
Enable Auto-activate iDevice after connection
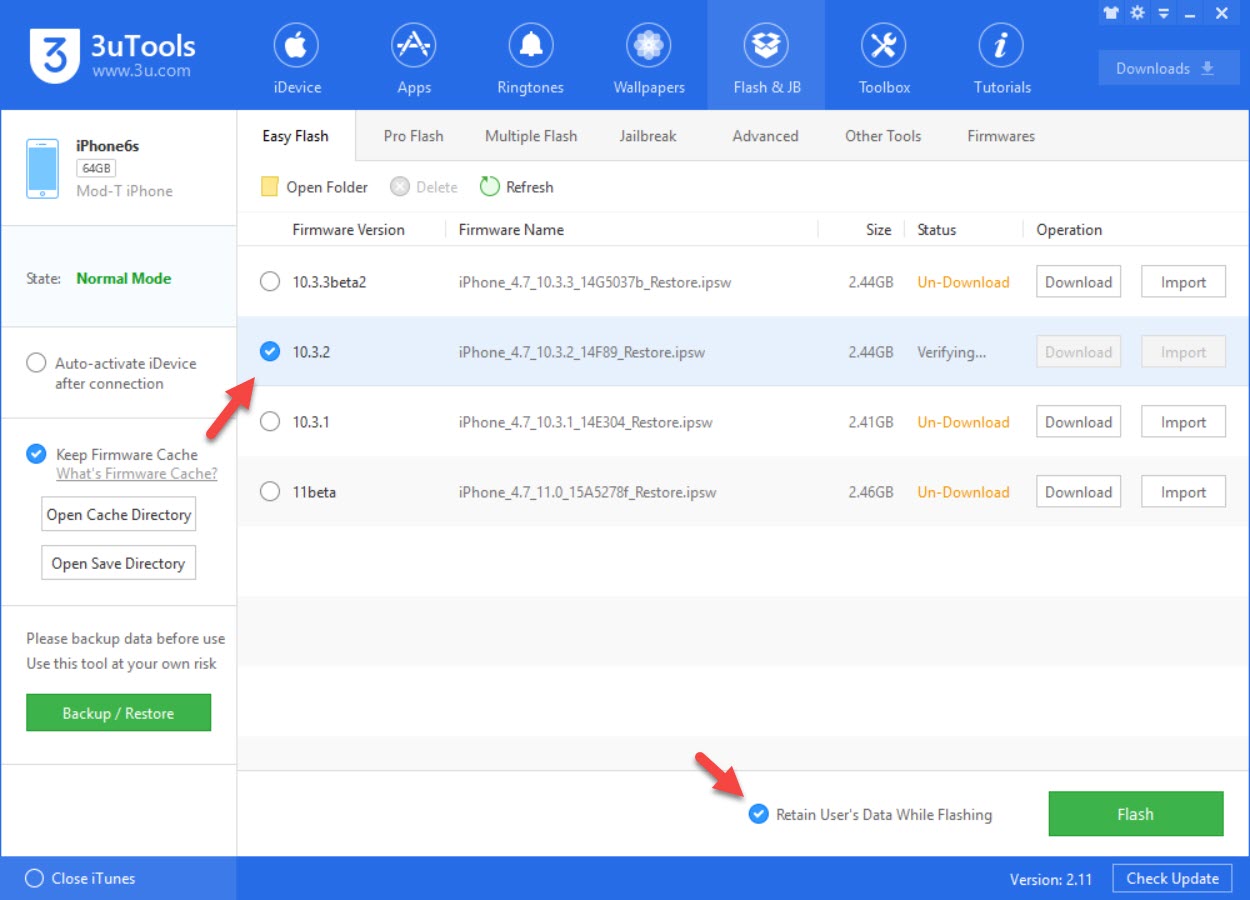[36, 363]
